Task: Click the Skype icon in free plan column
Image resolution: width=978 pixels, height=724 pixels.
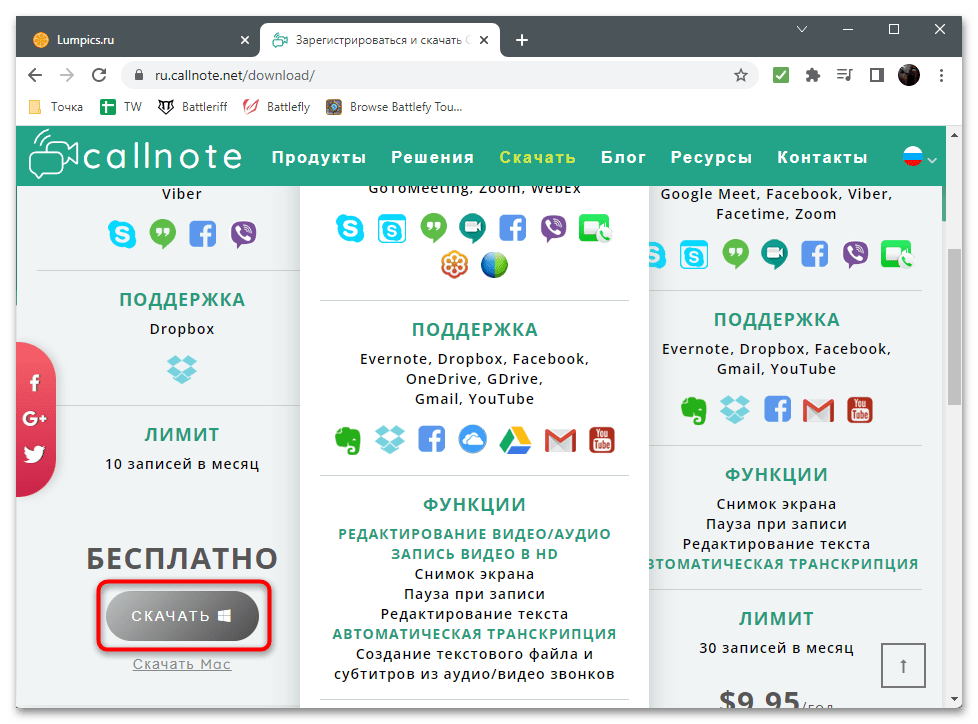Action: click(x=122, y=234)
